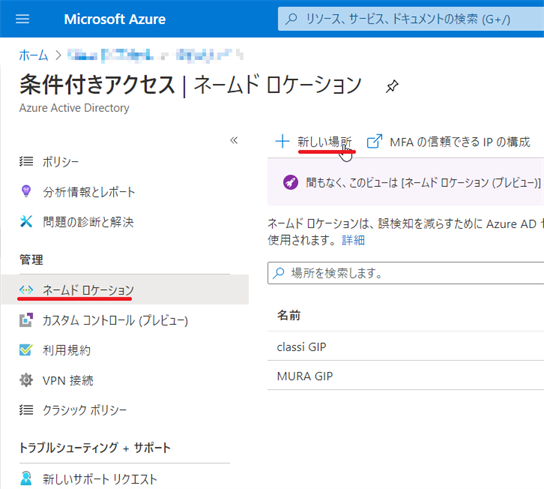Open the hamburger portal menu
This screenshot has width=544, height=489.
coord(23,19)
